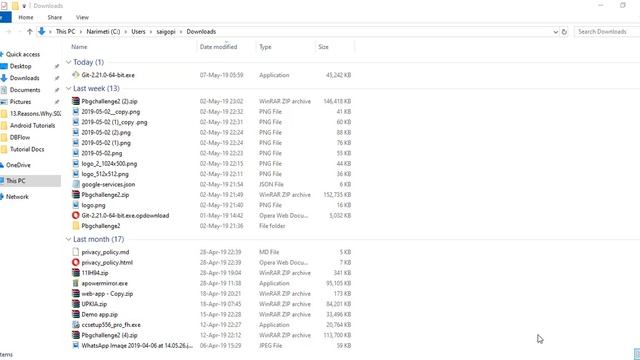Select the Pbgchallenge2.zip file name
This screenshot has width=640, height=360.
coord(105,195)
